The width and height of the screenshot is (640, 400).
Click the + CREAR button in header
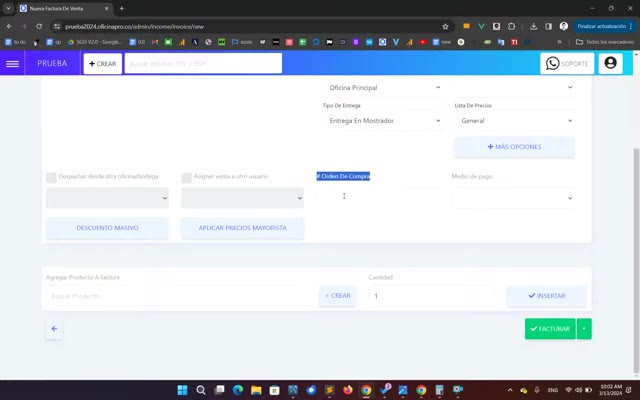click(102, 64)
